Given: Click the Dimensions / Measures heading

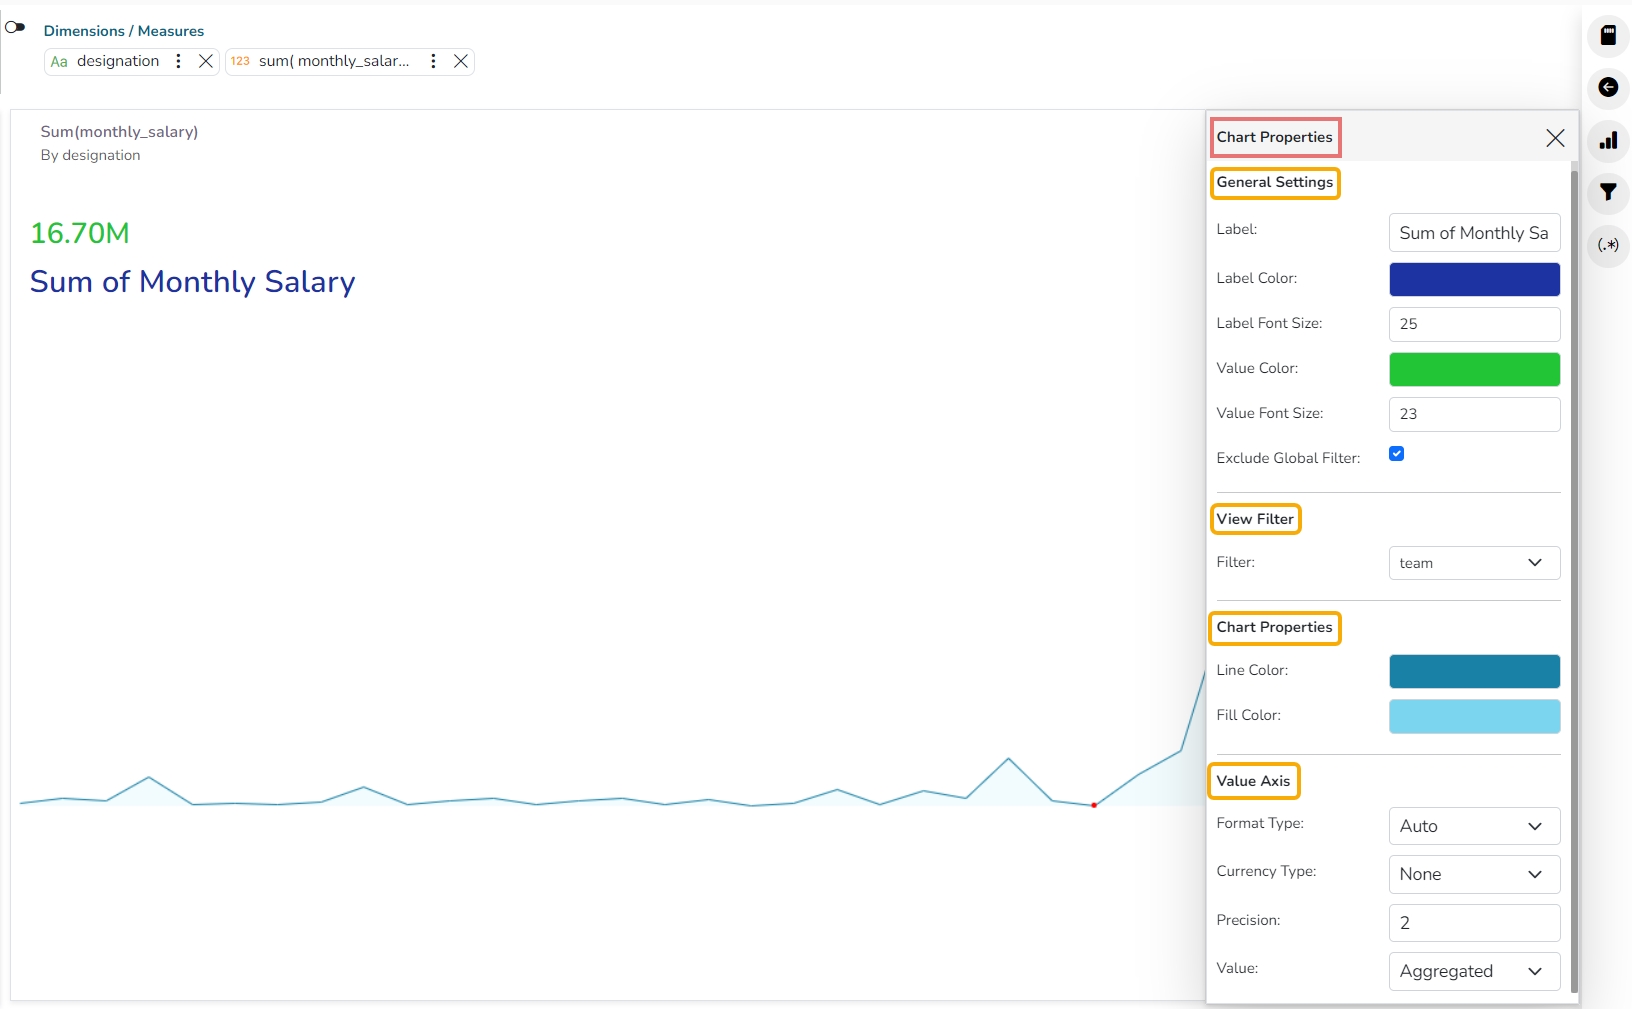Looking at the screenshot, I should pos(124,31).
